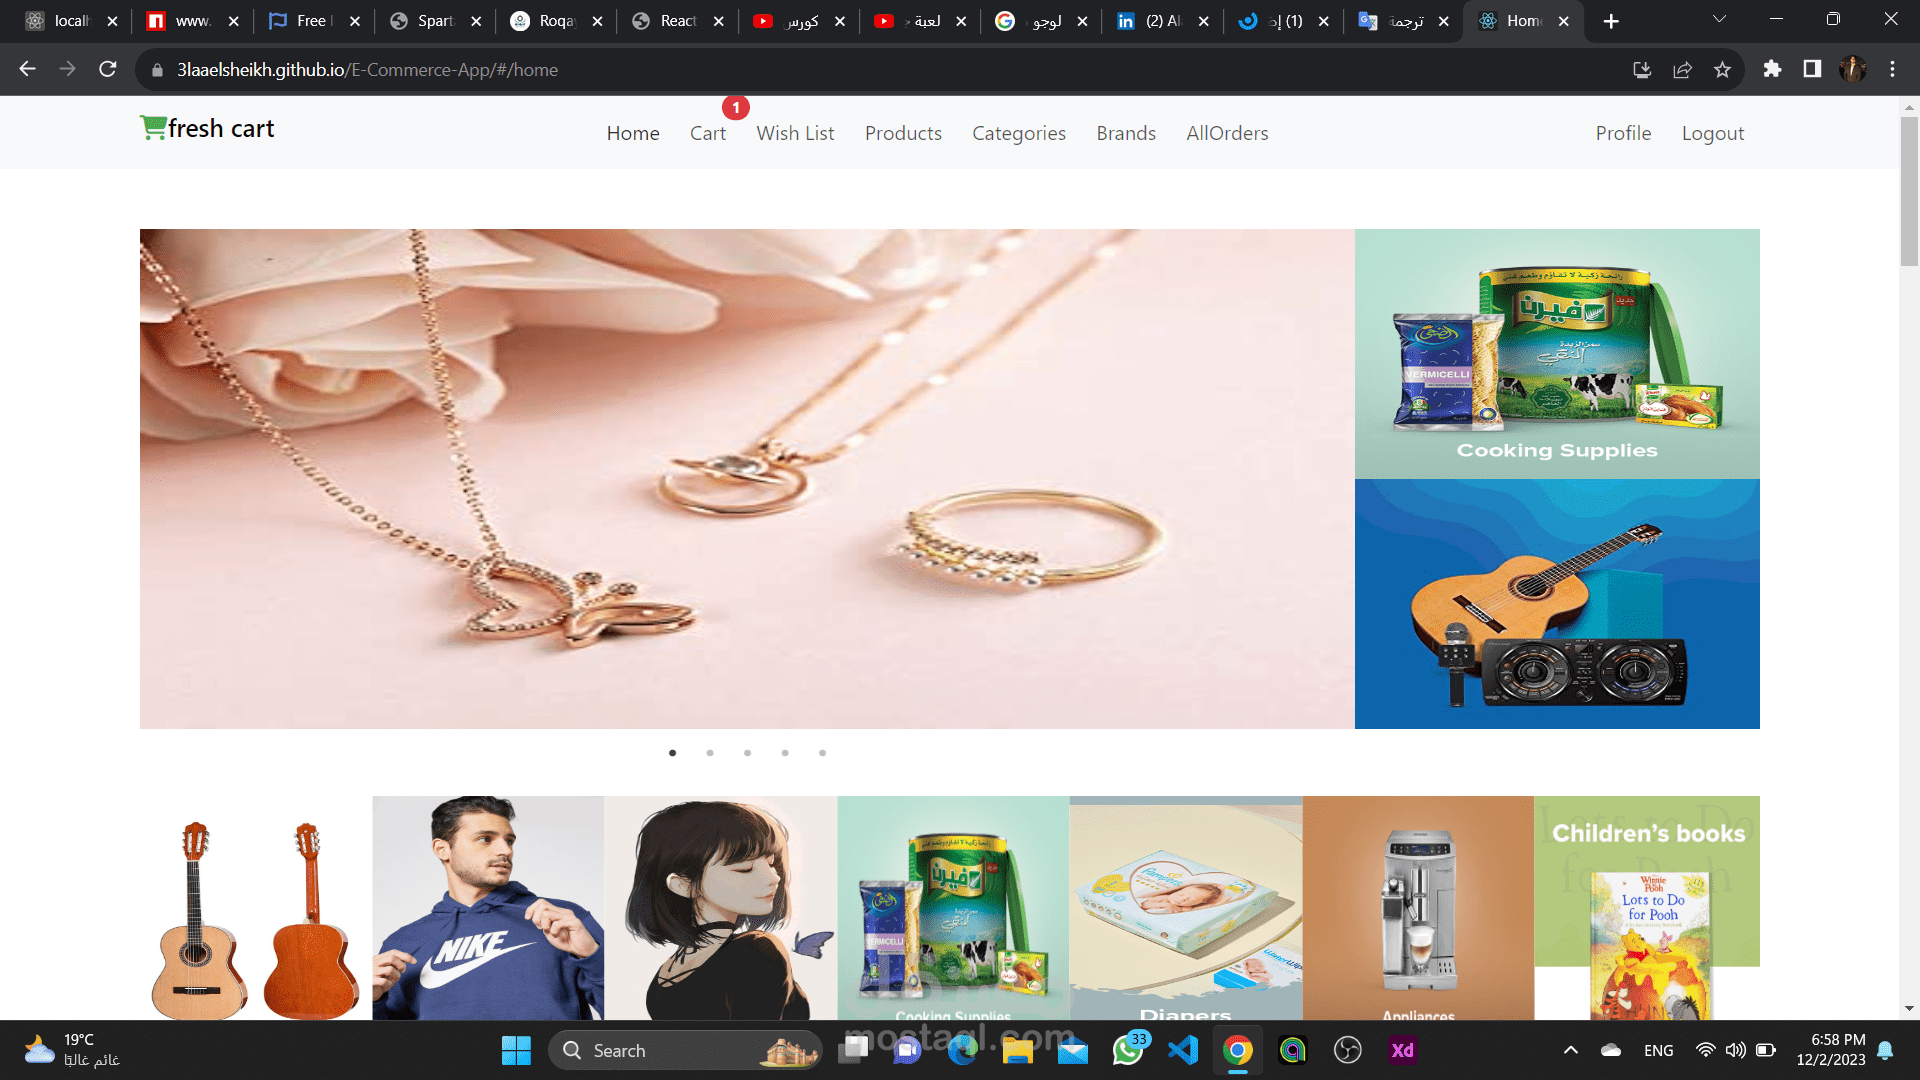This screenshot has width=1920, height=1080.
Task: Open the Products nav link
Action: (903, 133)
